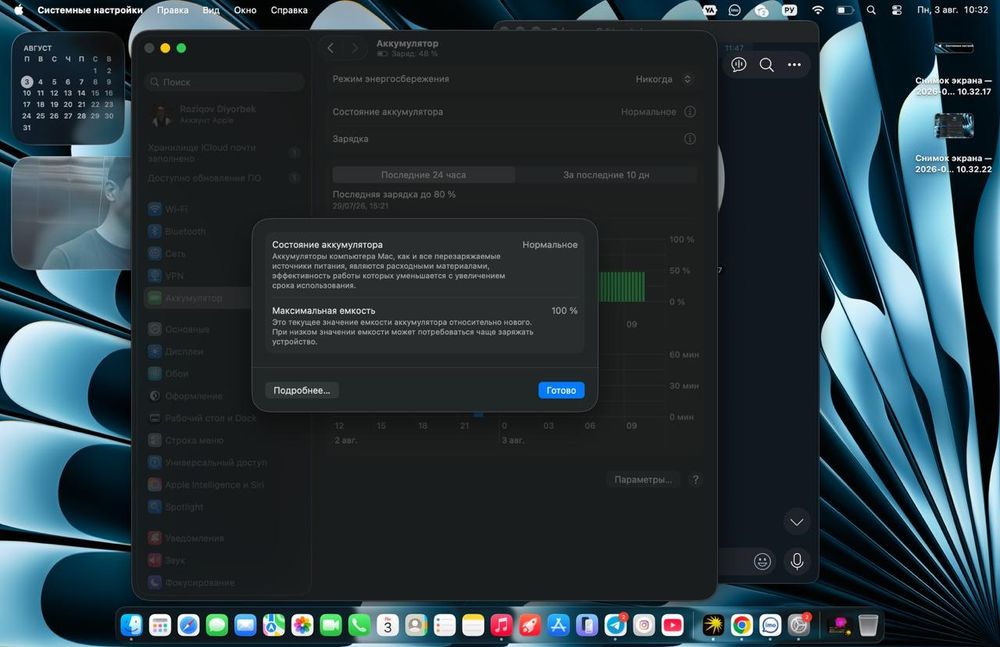This screenshot has height=647, width=1000.
Task: Open the Apple menu
Action: (x=18, y=10)
